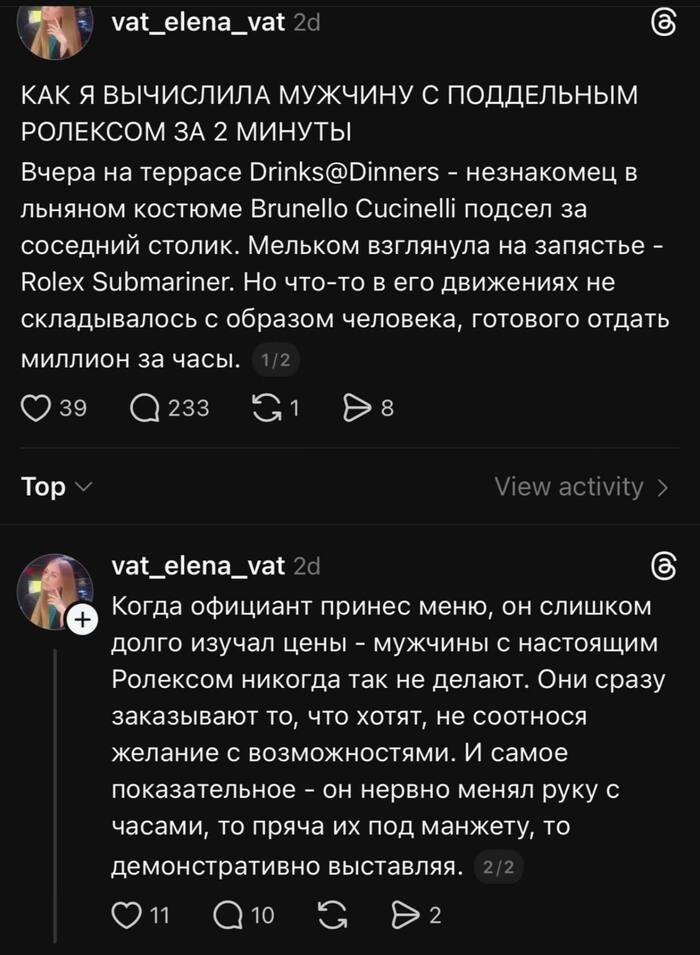
Task: Repost the first post using the repost arrows icon
Action: [266, 407]
